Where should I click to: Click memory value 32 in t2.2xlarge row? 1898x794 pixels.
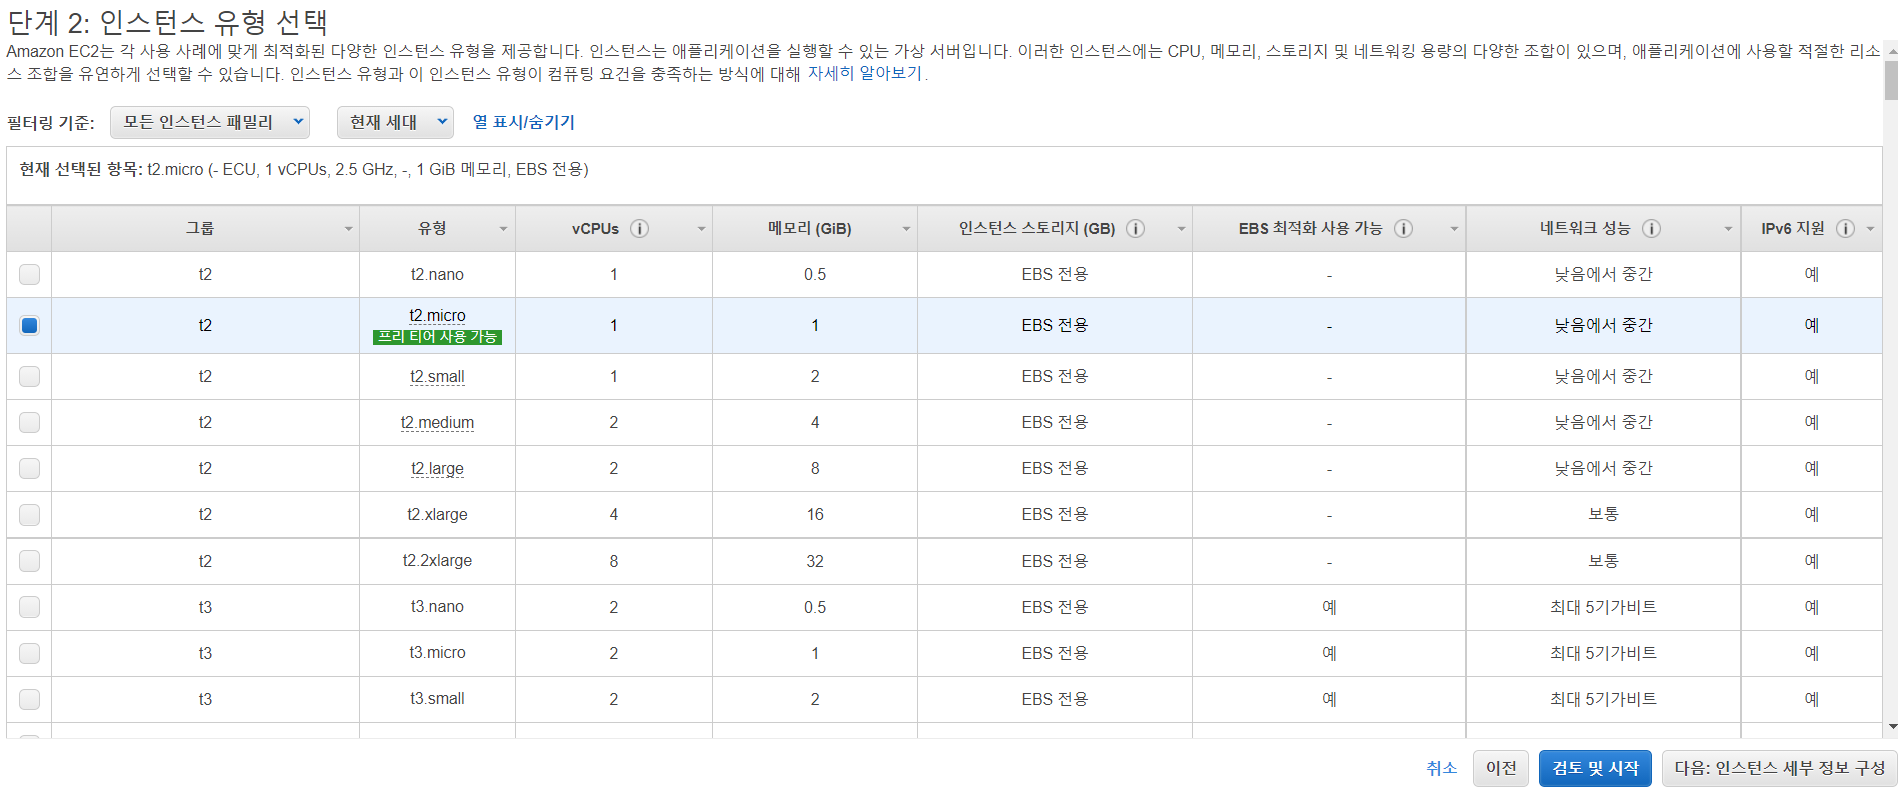pos(815,561)
